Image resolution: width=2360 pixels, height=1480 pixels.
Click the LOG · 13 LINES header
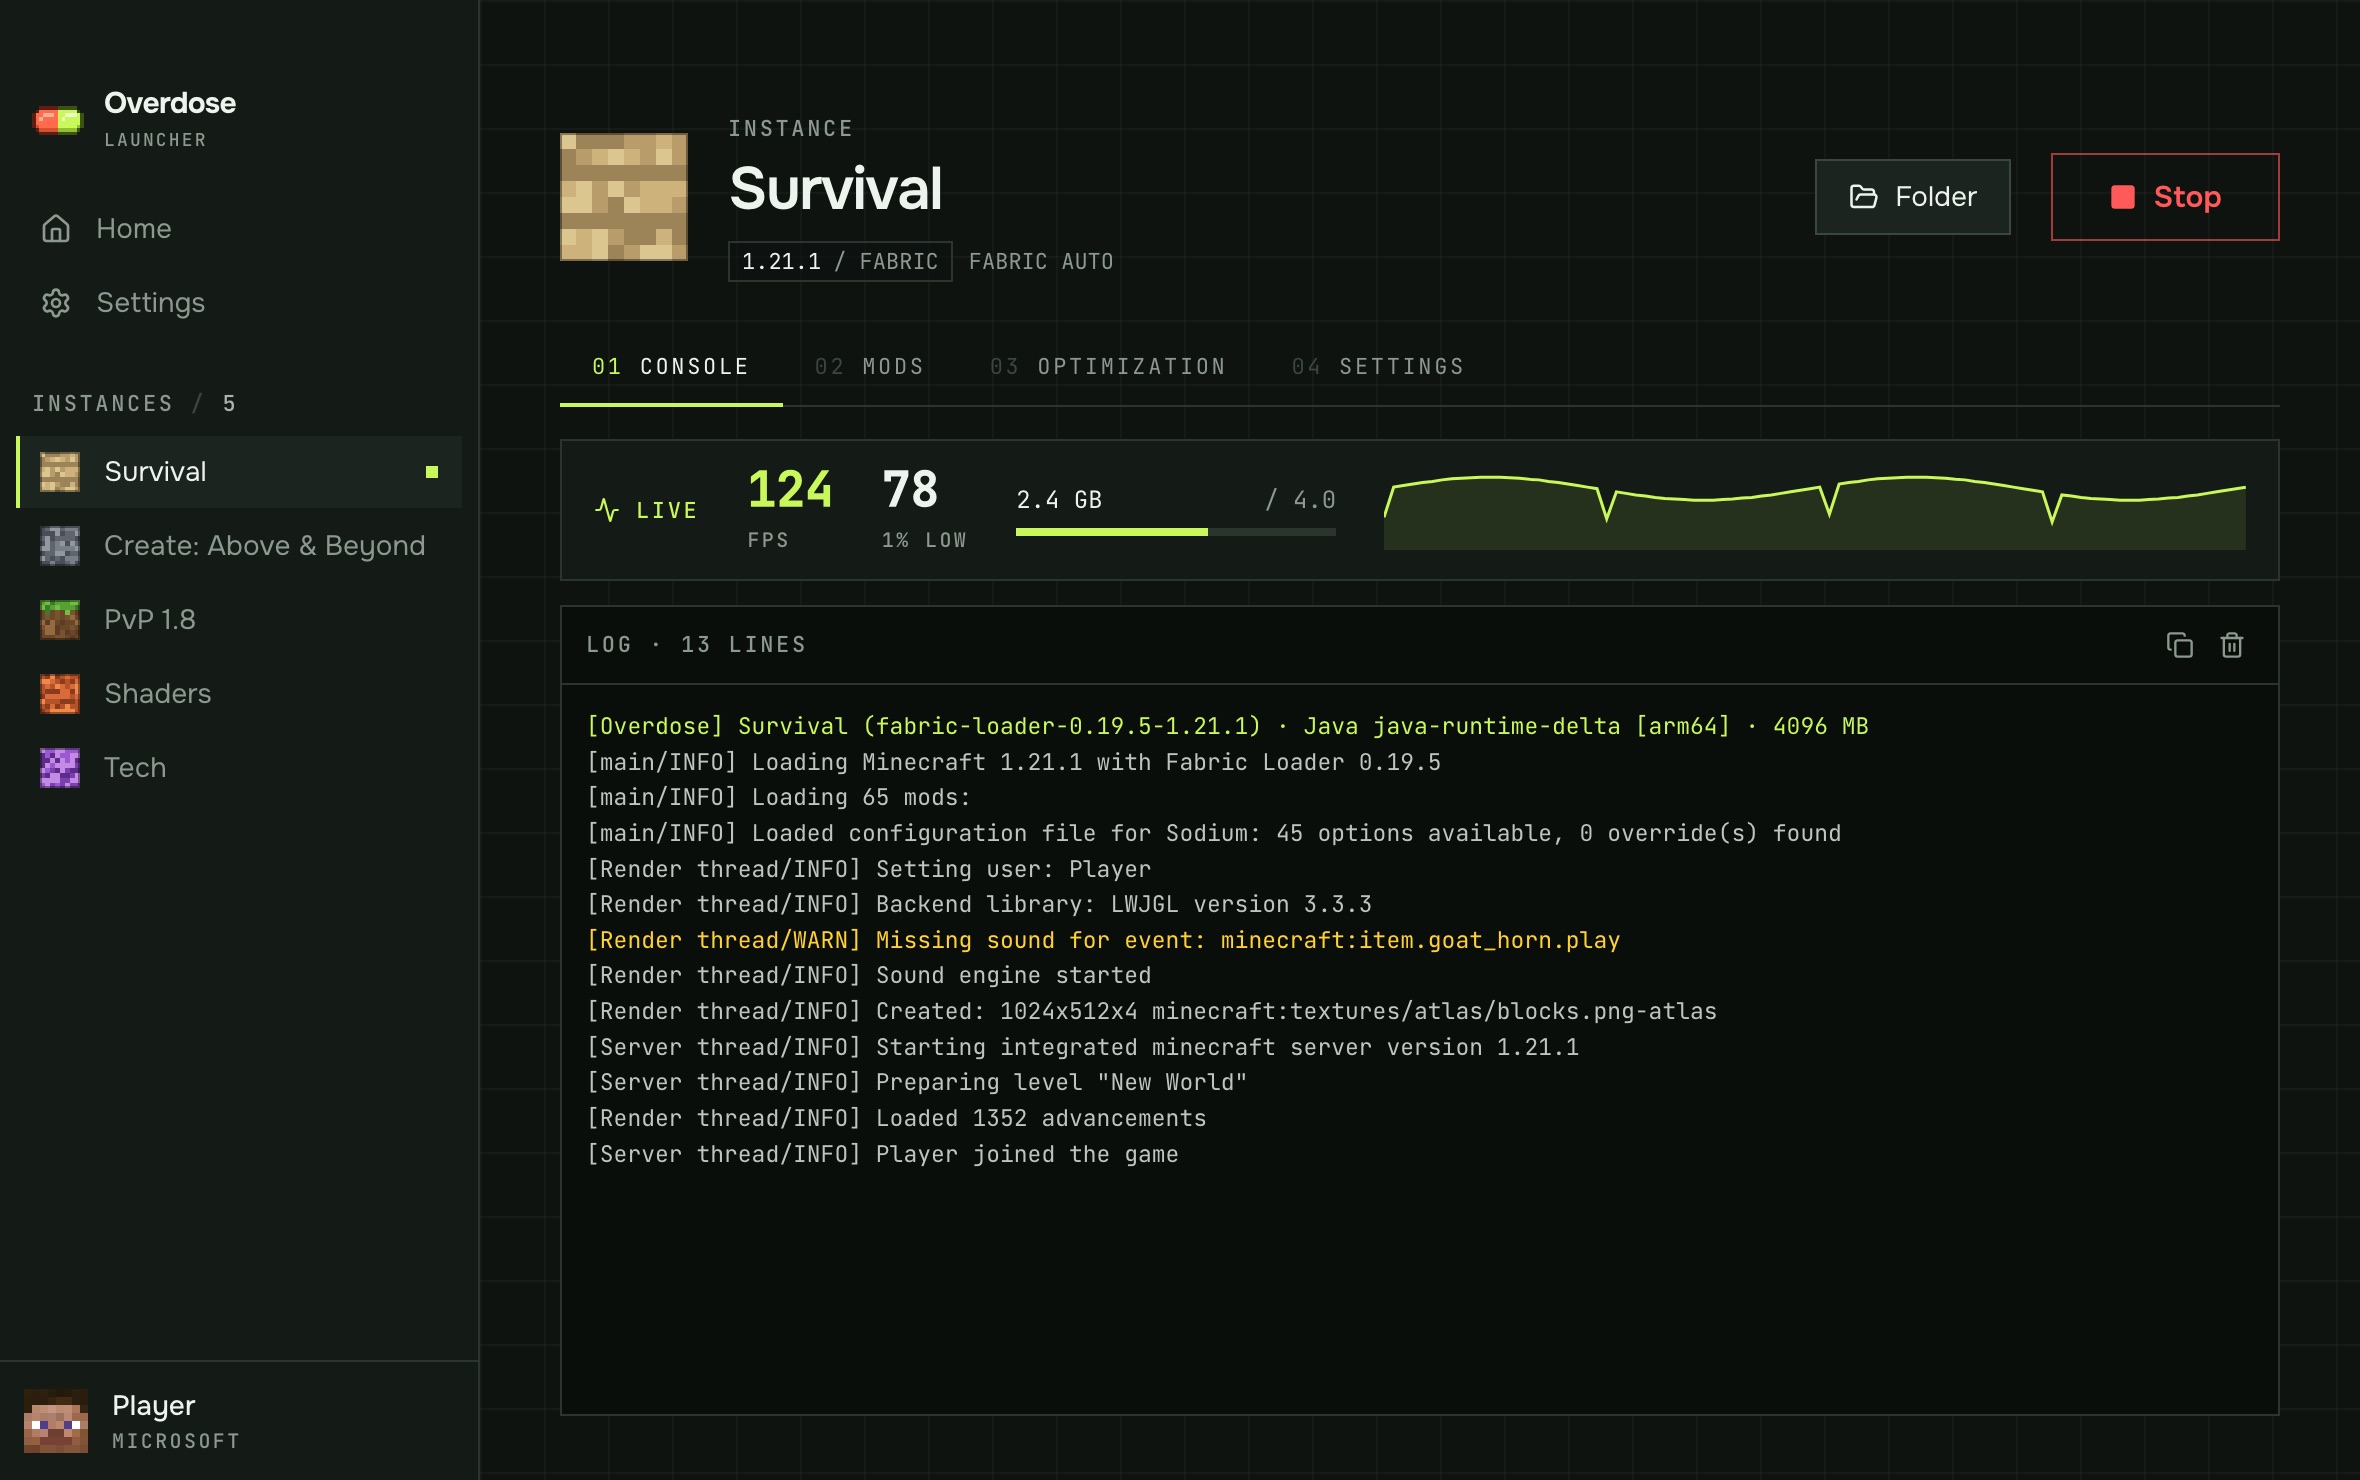click(x=696, y=645)
